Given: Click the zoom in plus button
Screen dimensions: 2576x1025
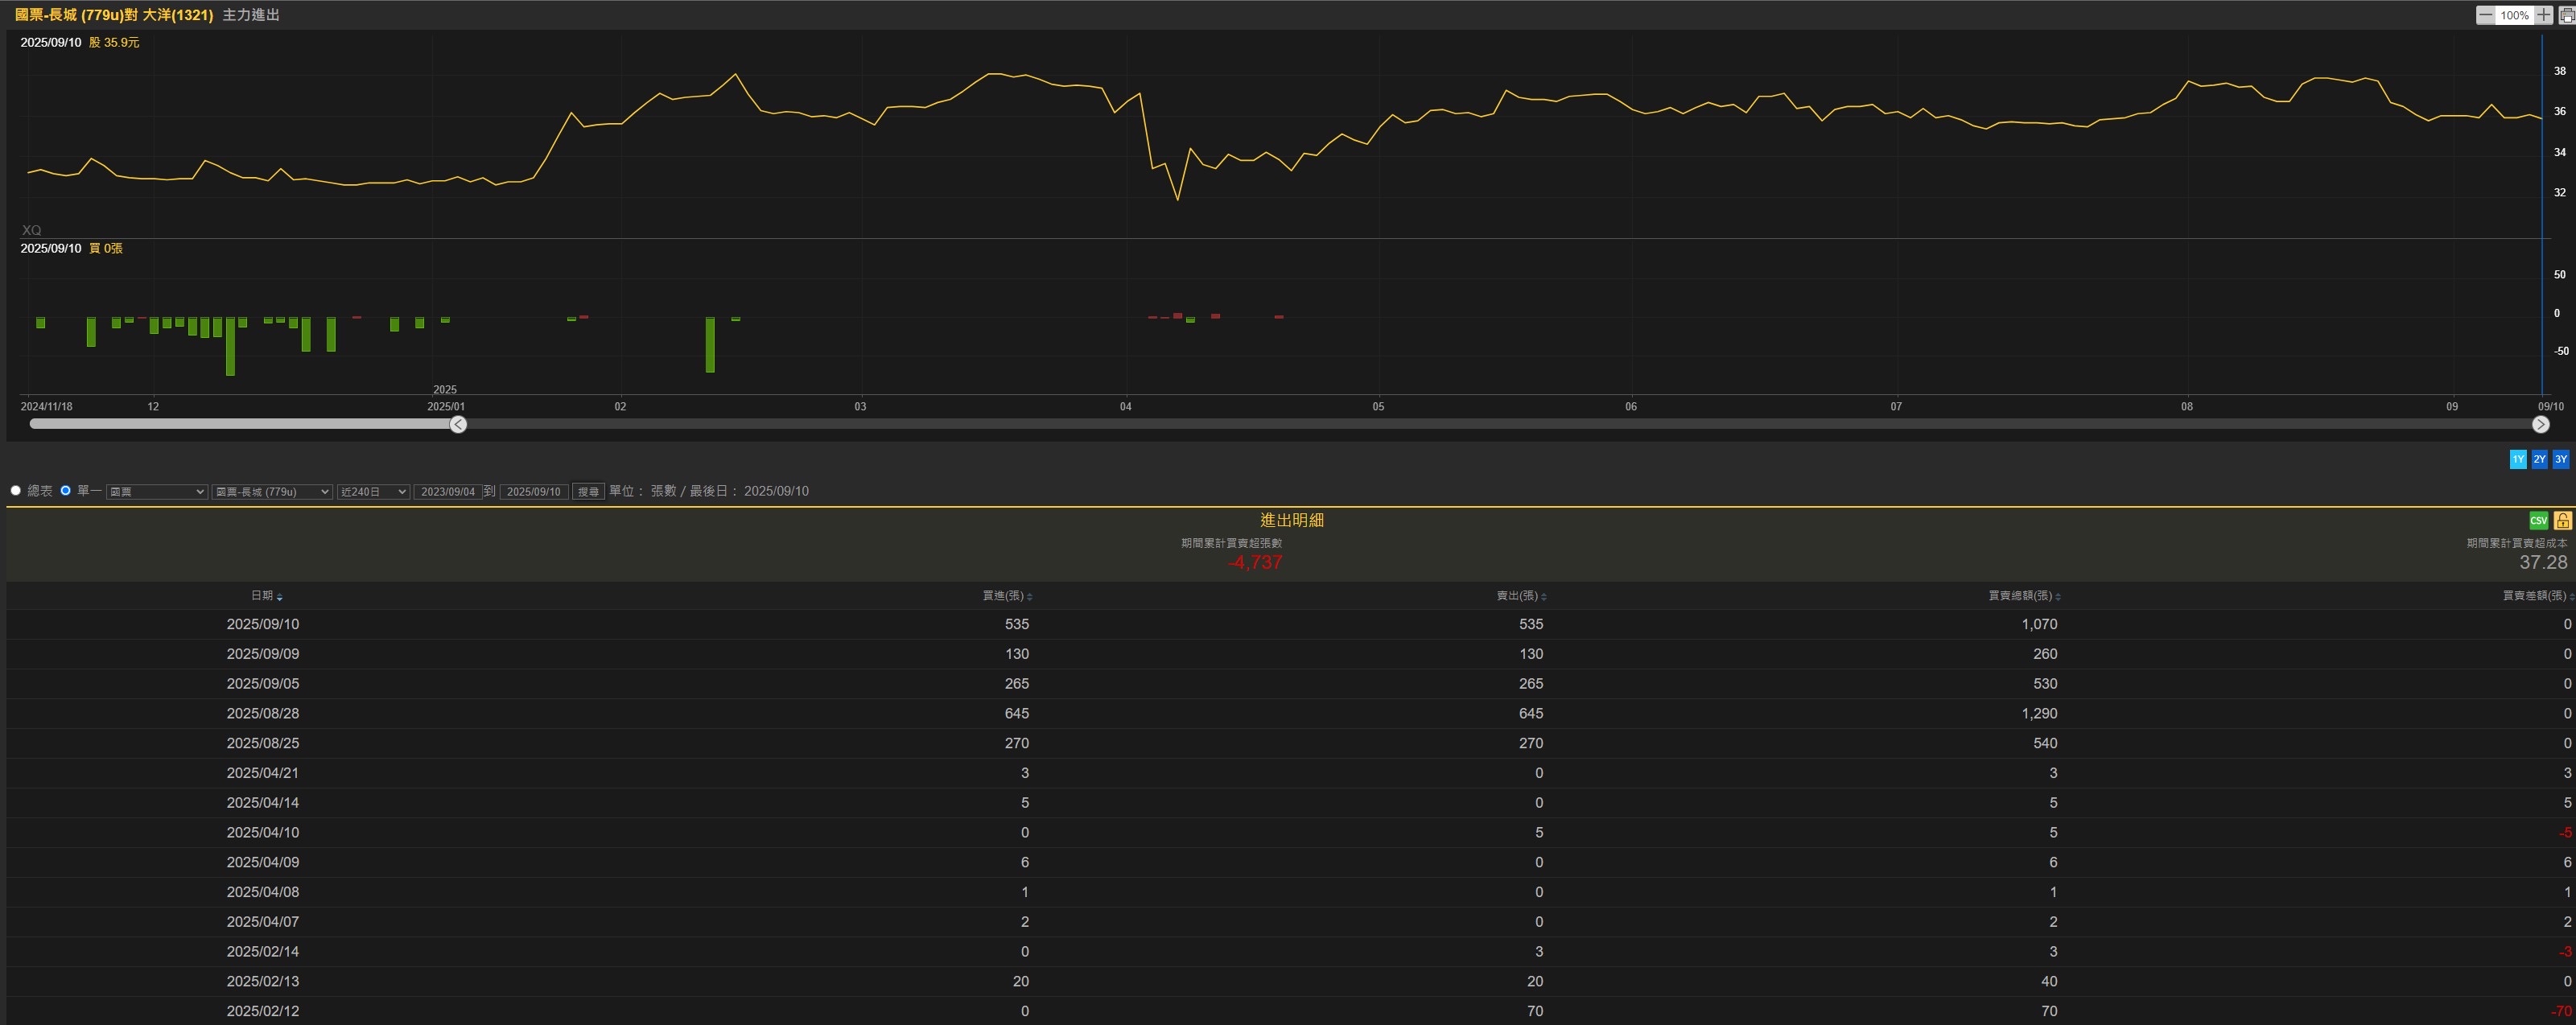Looking at the screenshot, I should click(x=2544, y=15).
